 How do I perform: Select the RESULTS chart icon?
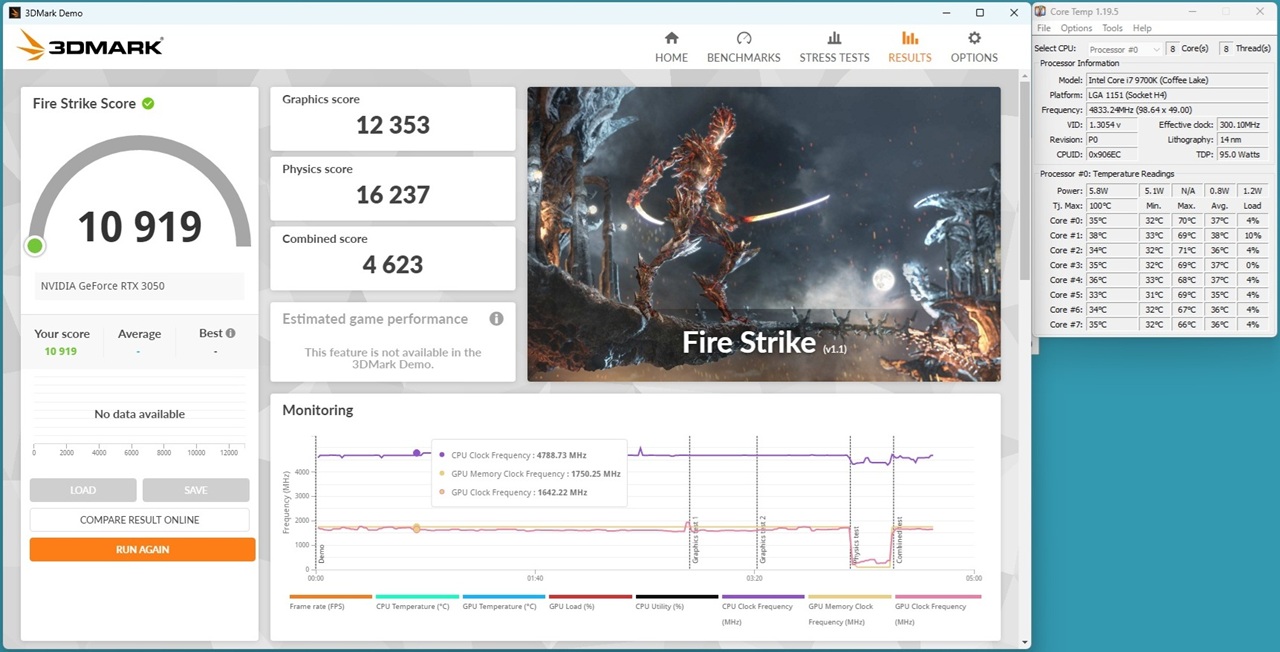pyautogui.click(x=909, y=38)
